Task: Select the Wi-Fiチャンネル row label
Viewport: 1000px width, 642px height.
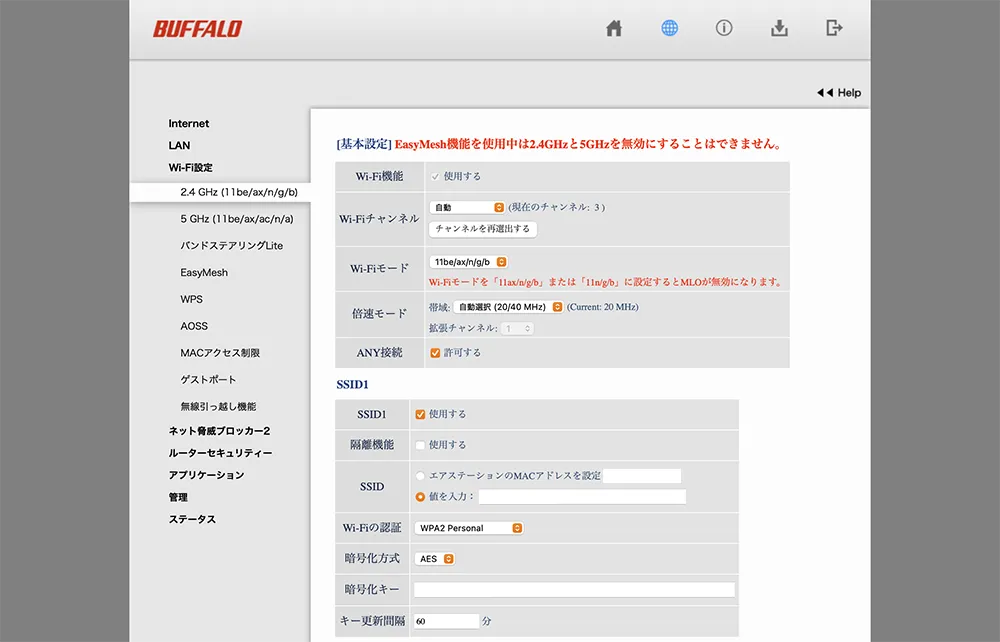Action: tap(379, 219)
